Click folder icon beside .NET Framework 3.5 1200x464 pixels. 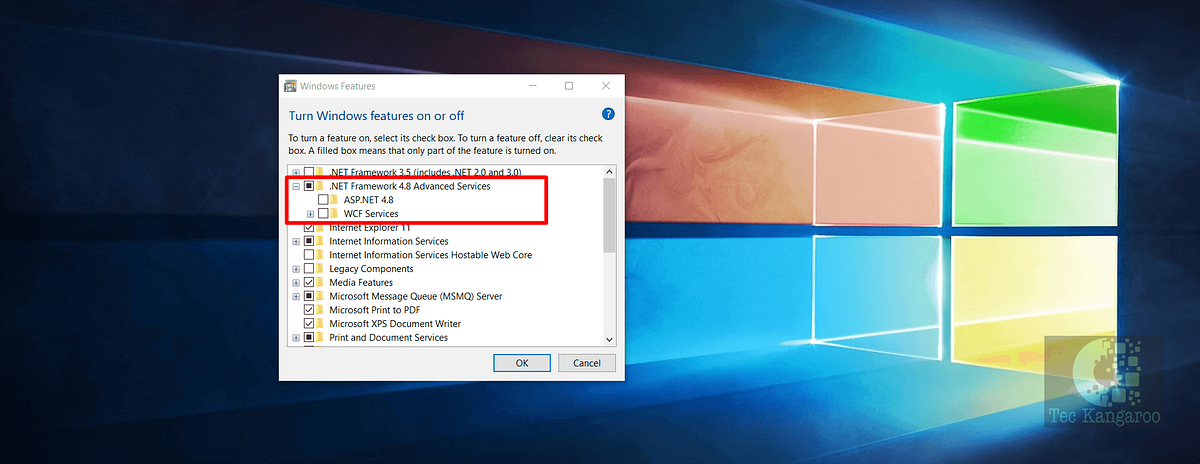322,172
